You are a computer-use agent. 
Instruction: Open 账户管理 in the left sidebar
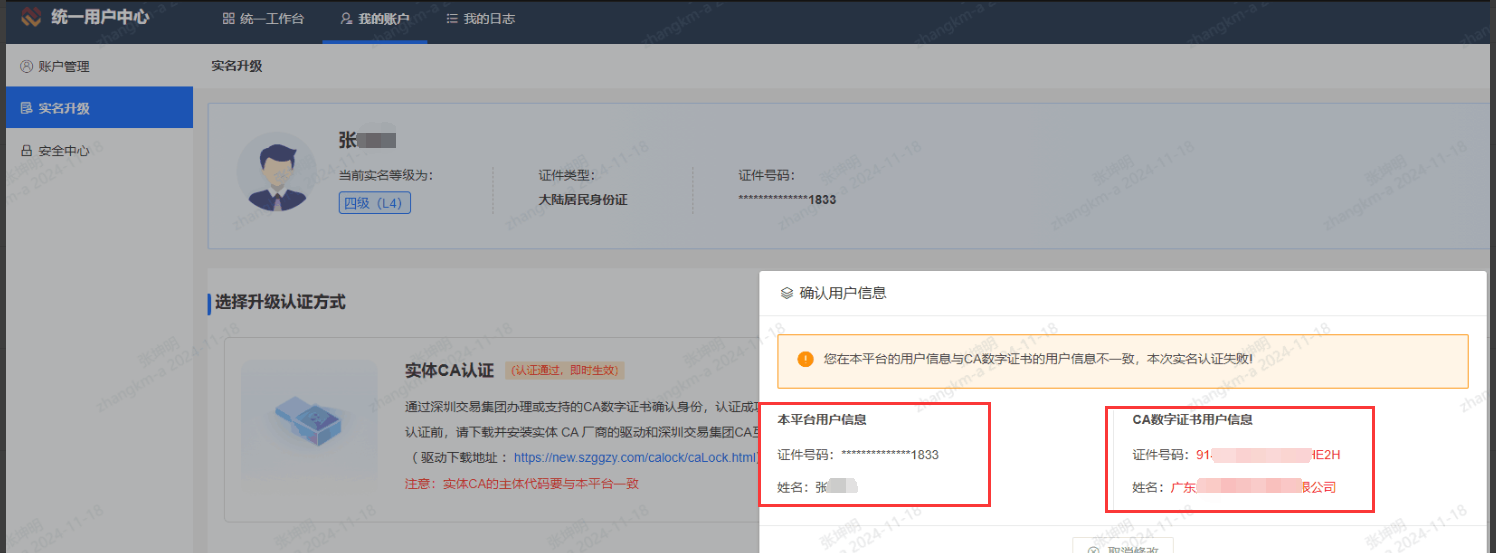tap(64, 67)
